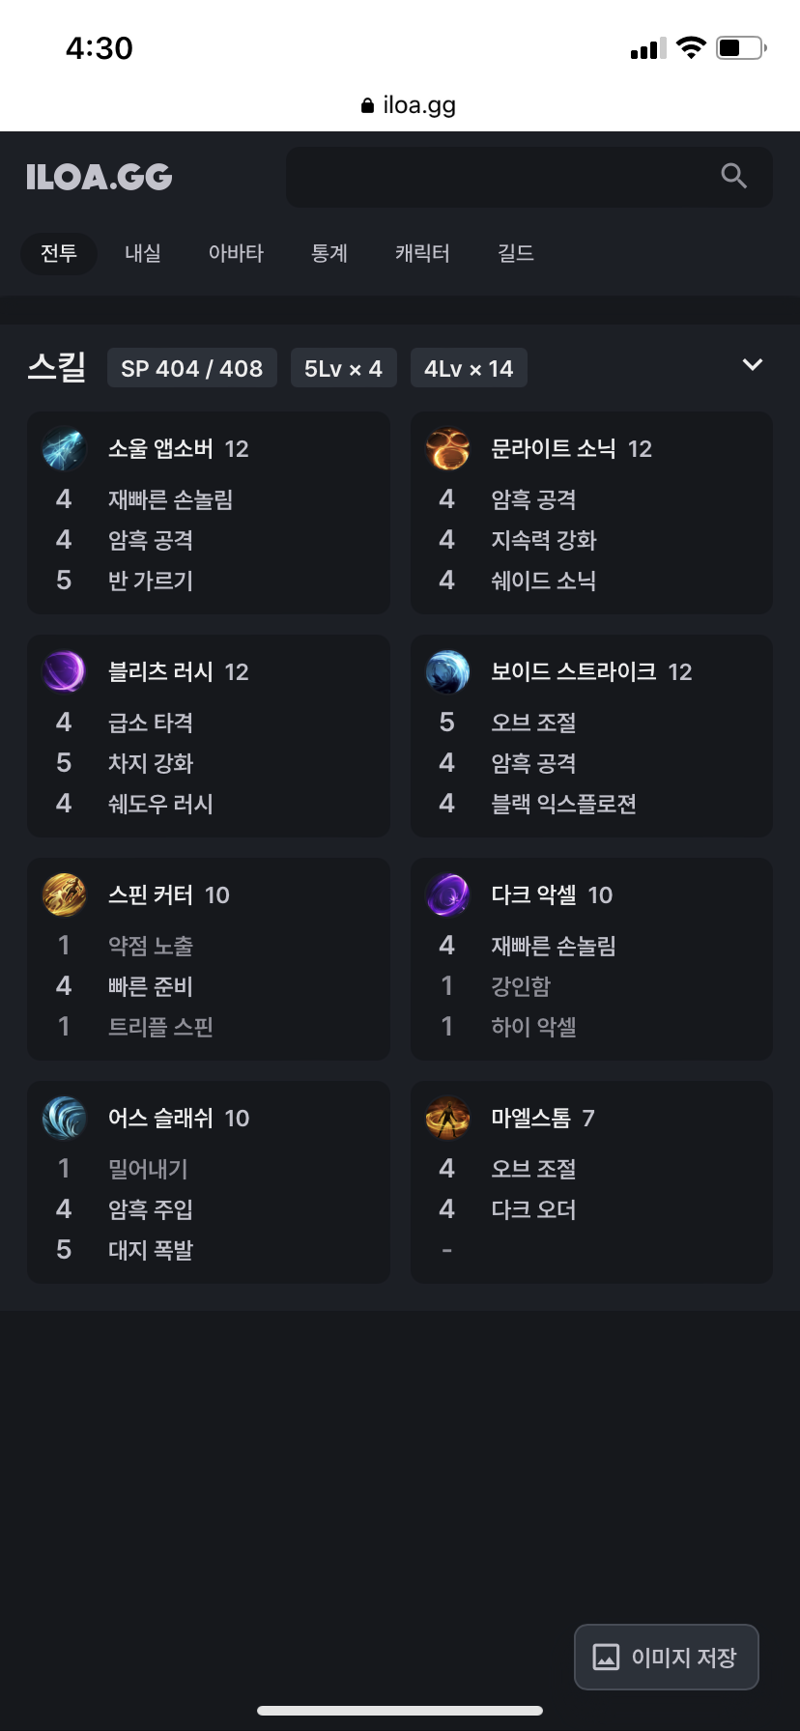
Task: Select the 문라이트 소닉 skill icon
Action: pyautogui.click(x=447, y=449)
